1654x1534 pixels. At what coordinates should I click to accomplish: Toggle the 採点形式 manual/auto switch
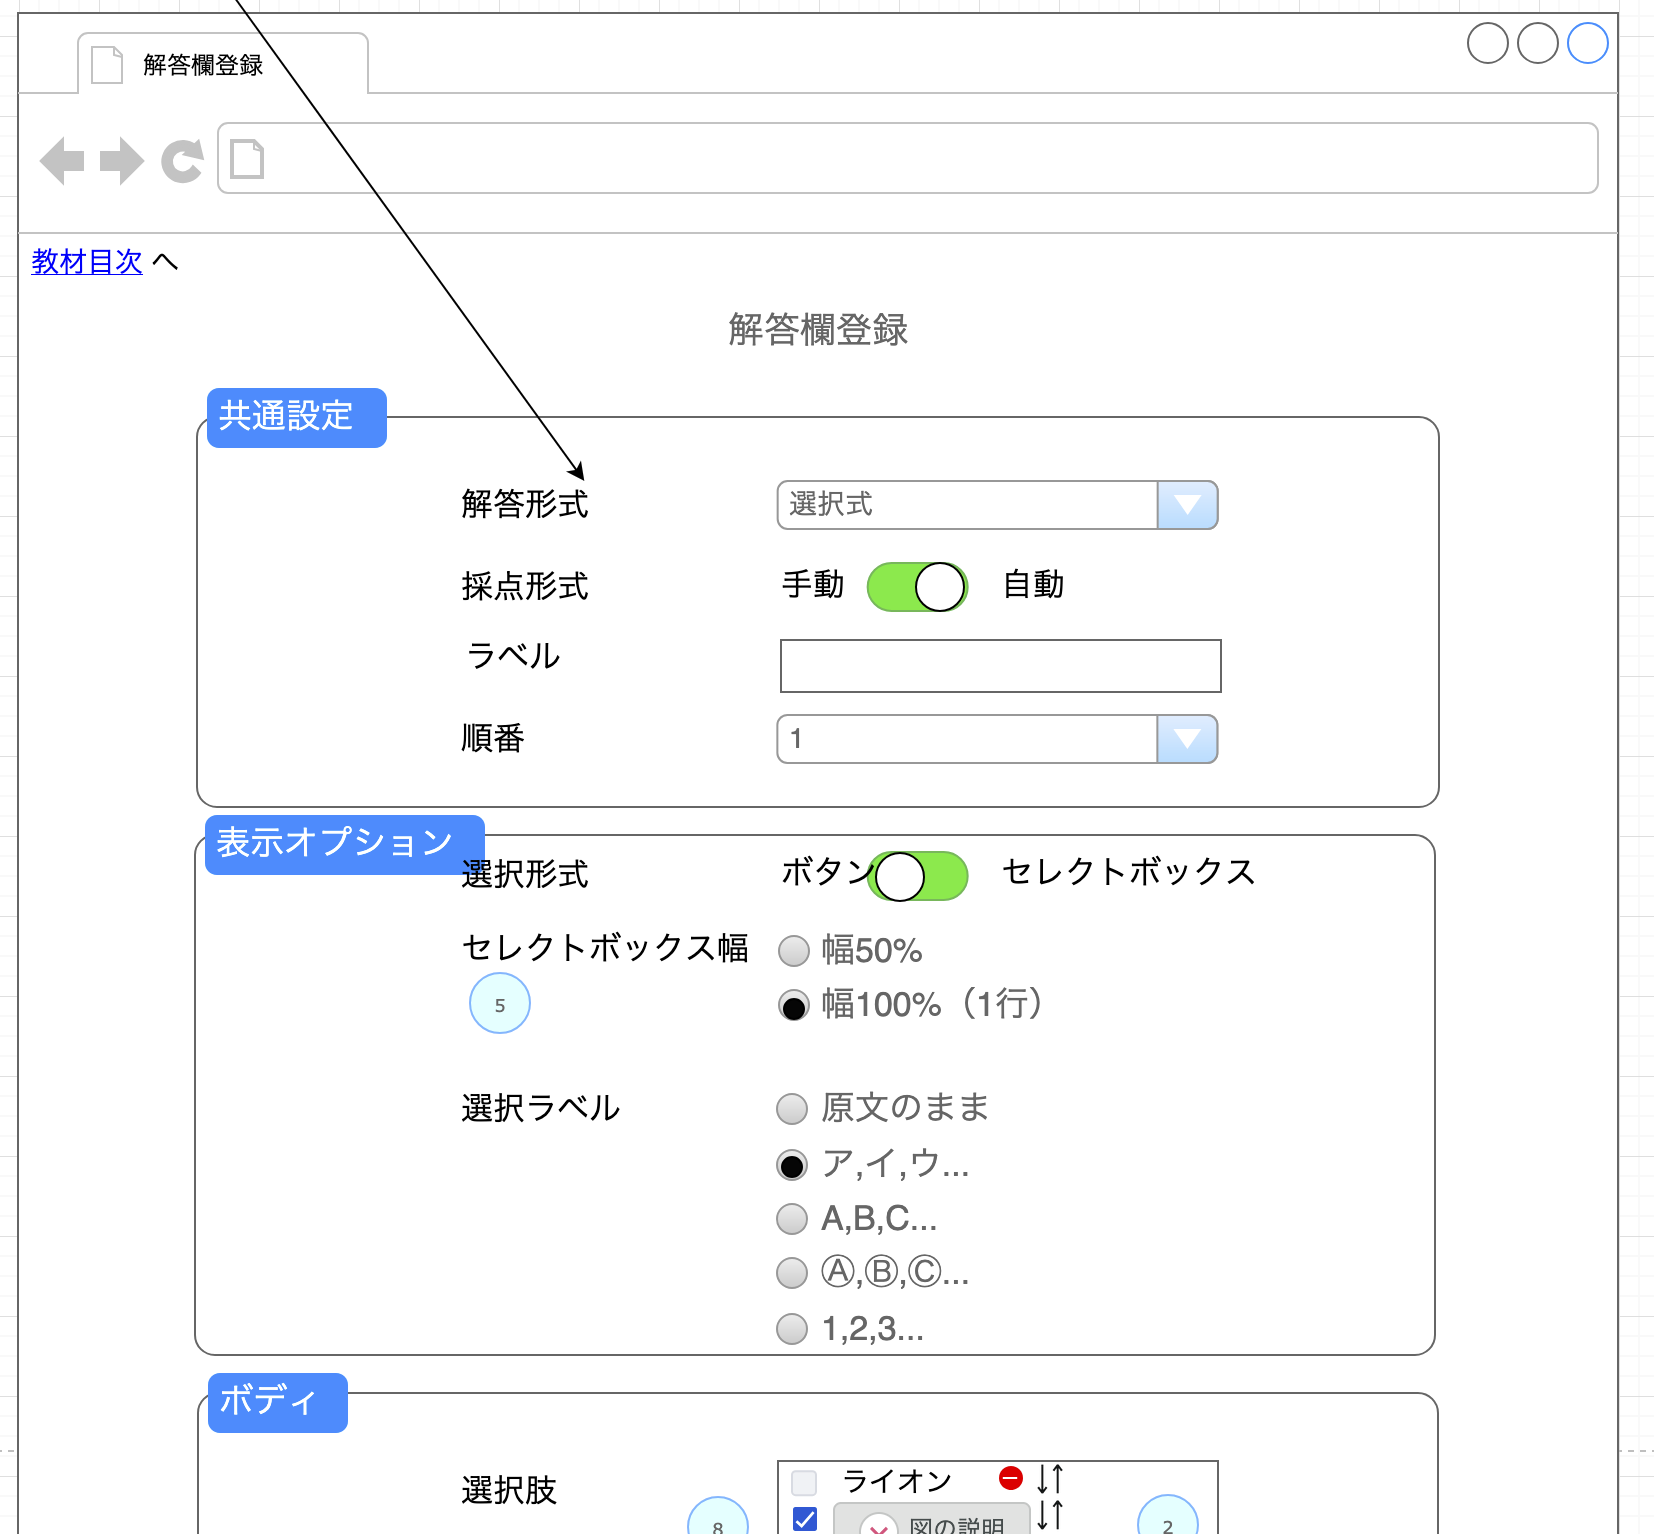tap(917, 586)
